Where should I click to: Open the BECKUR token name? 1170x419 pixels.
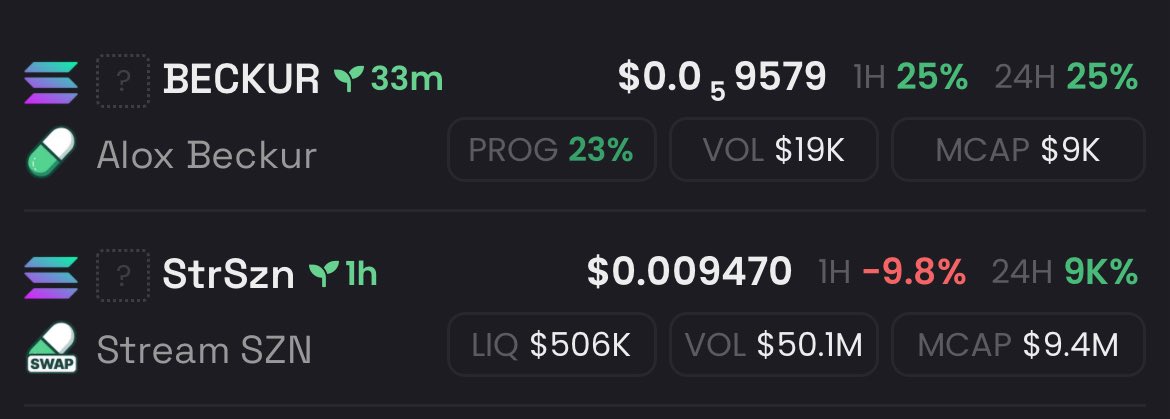click(x=241, y=79)
